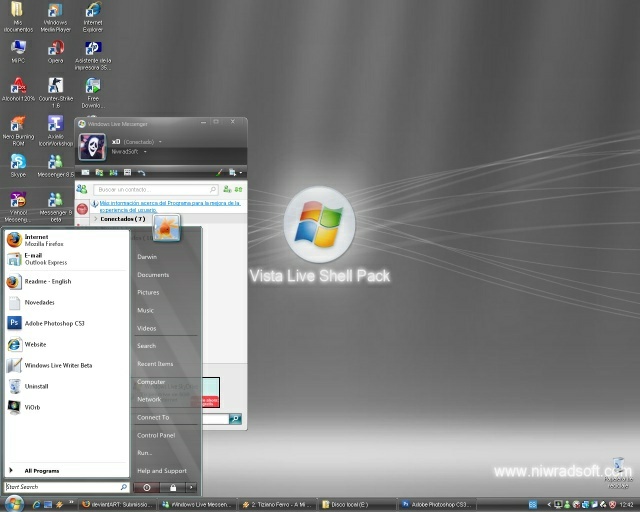Open Outlook Express E-mail entry

pos(67,259)
